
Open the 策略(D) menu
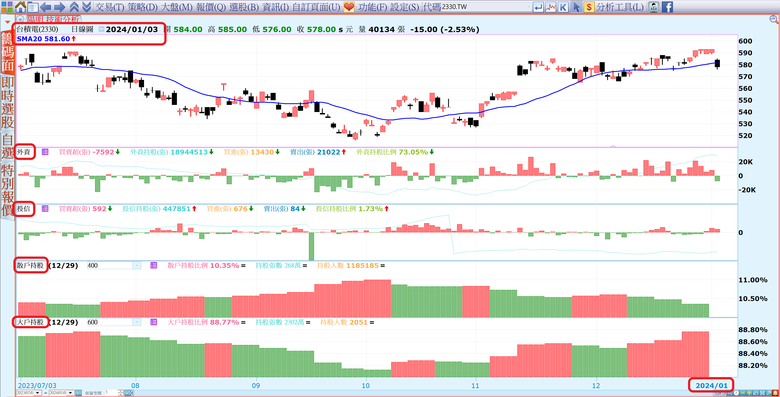point(142,7)
